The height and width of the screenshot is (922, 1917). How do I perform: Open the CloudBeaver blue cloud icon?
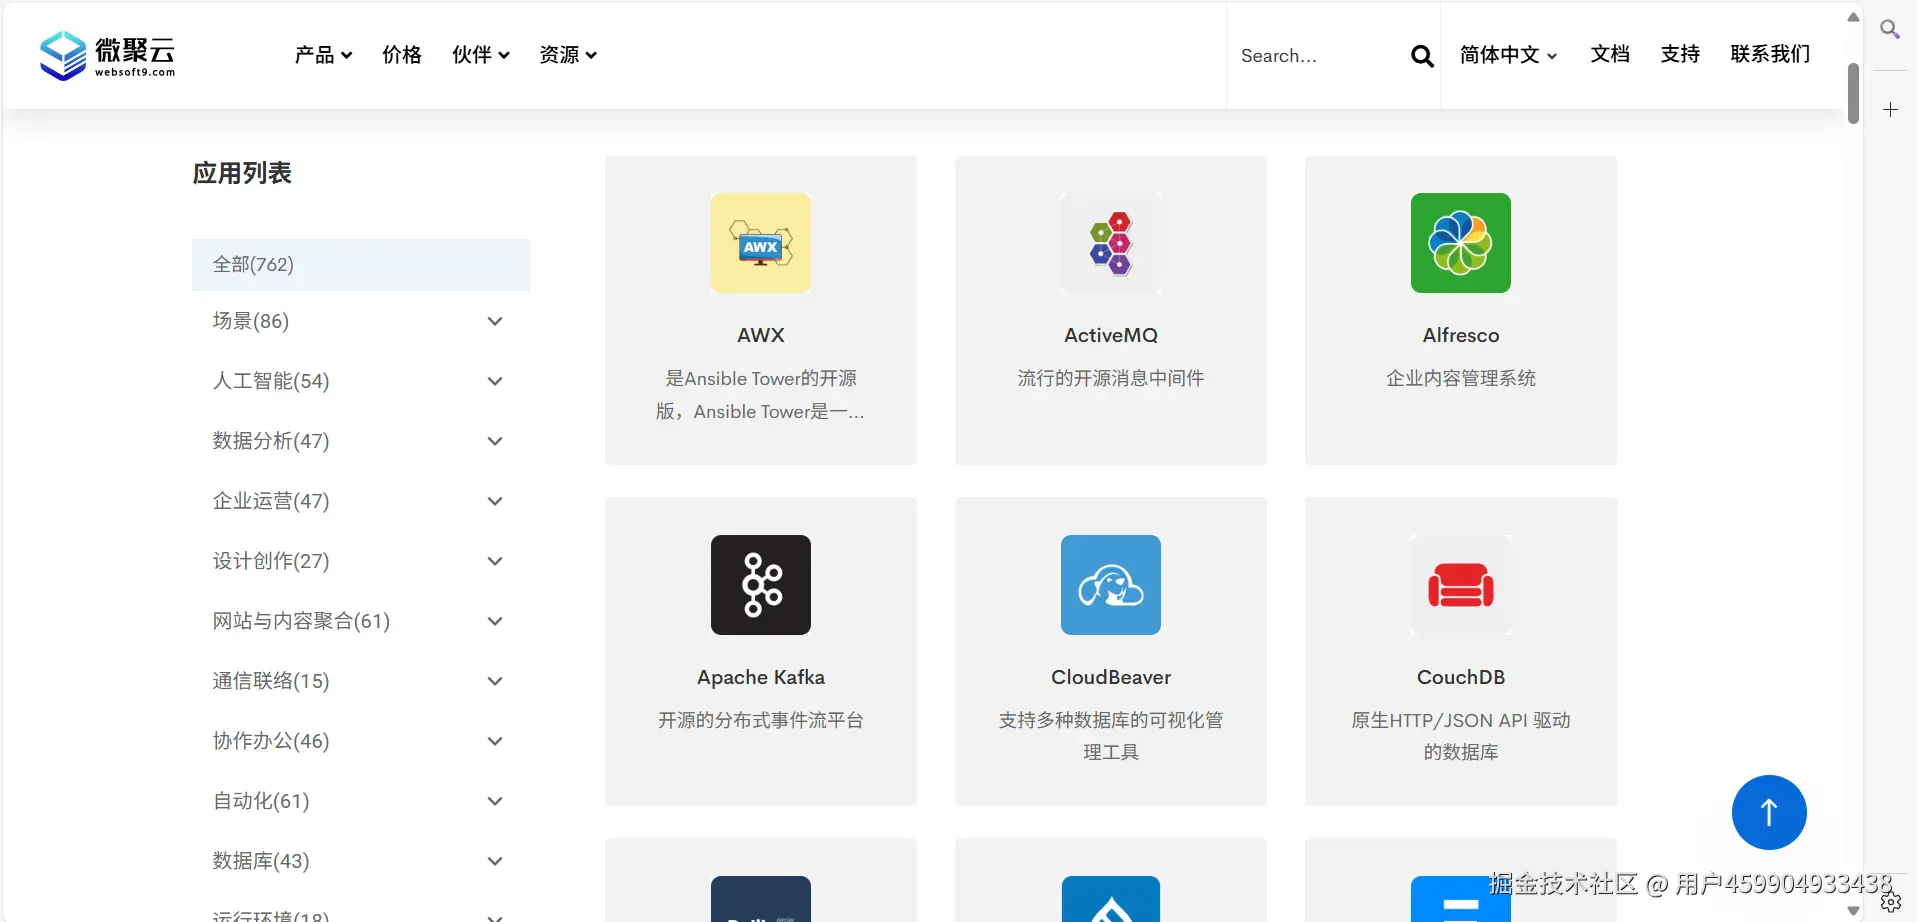coord(1111,585)
